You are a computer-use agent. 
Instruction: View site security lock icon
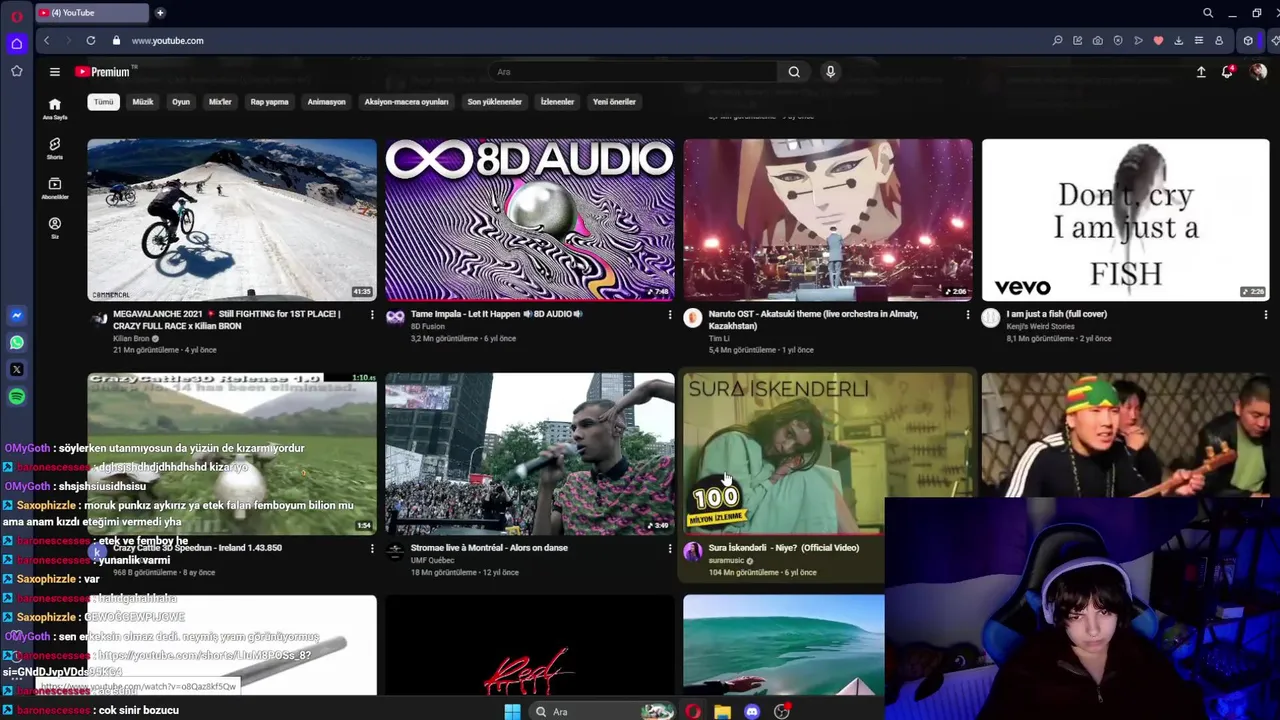tap(116, 41)
